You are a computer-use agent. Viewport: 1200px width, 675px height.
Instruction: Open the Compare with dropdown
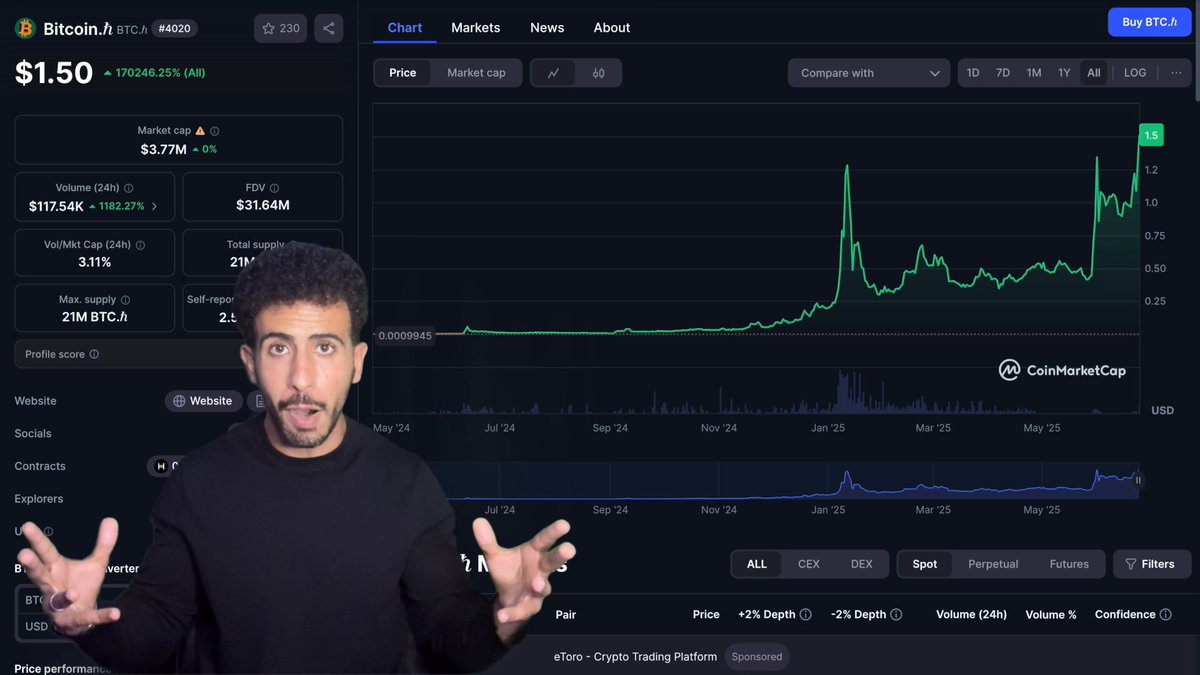869,73
